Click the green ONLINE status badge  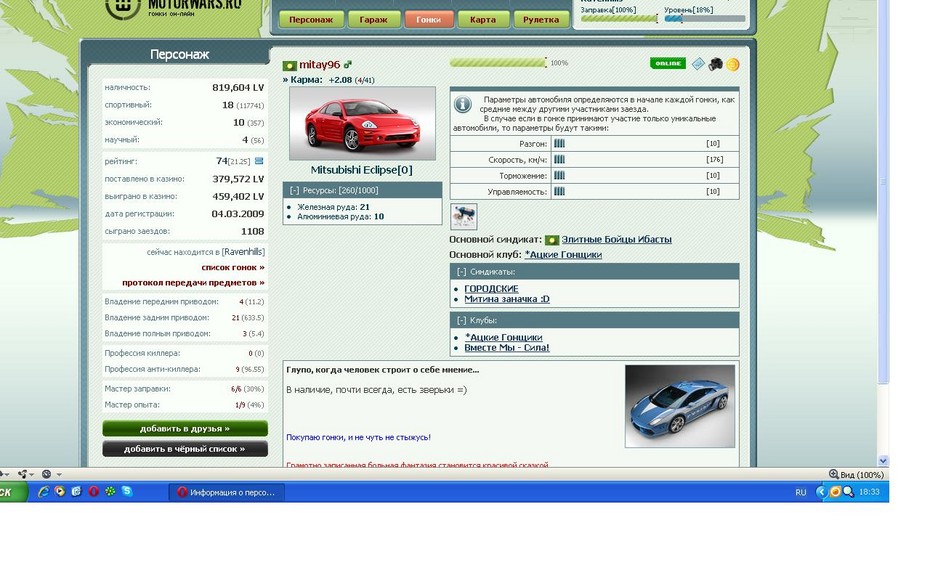click(668, 63)
